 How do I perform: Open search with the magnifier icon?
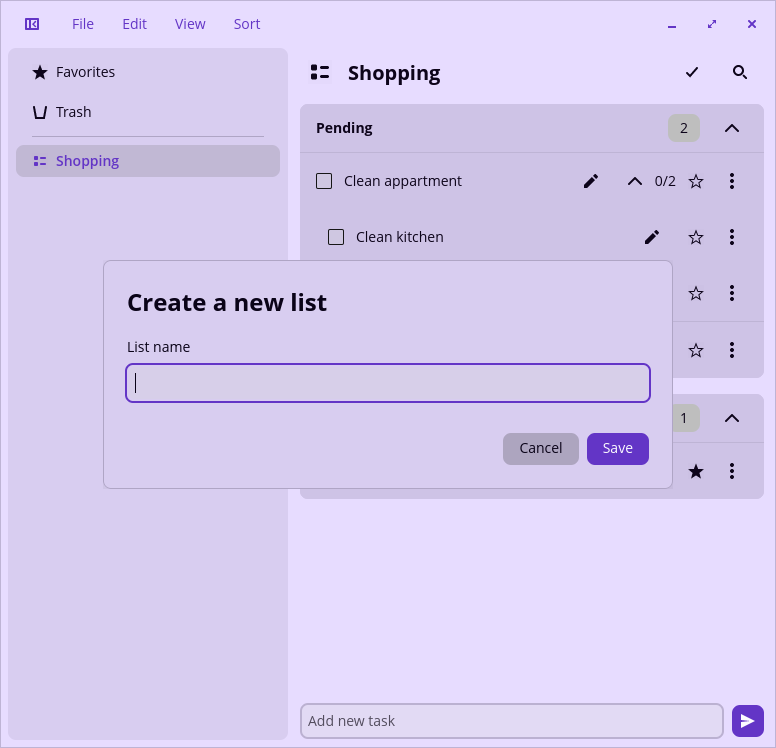point(740,72)
